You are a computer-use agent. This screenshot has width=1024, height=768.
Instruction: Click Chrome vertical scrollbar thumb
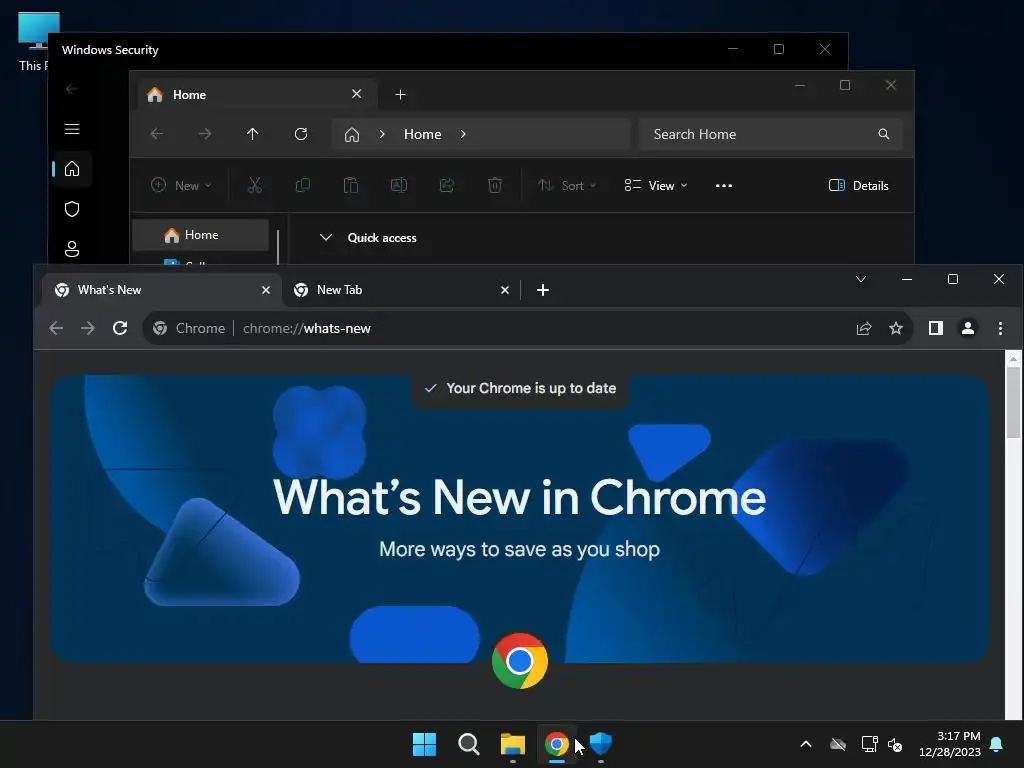click(x=1013, y=402)
